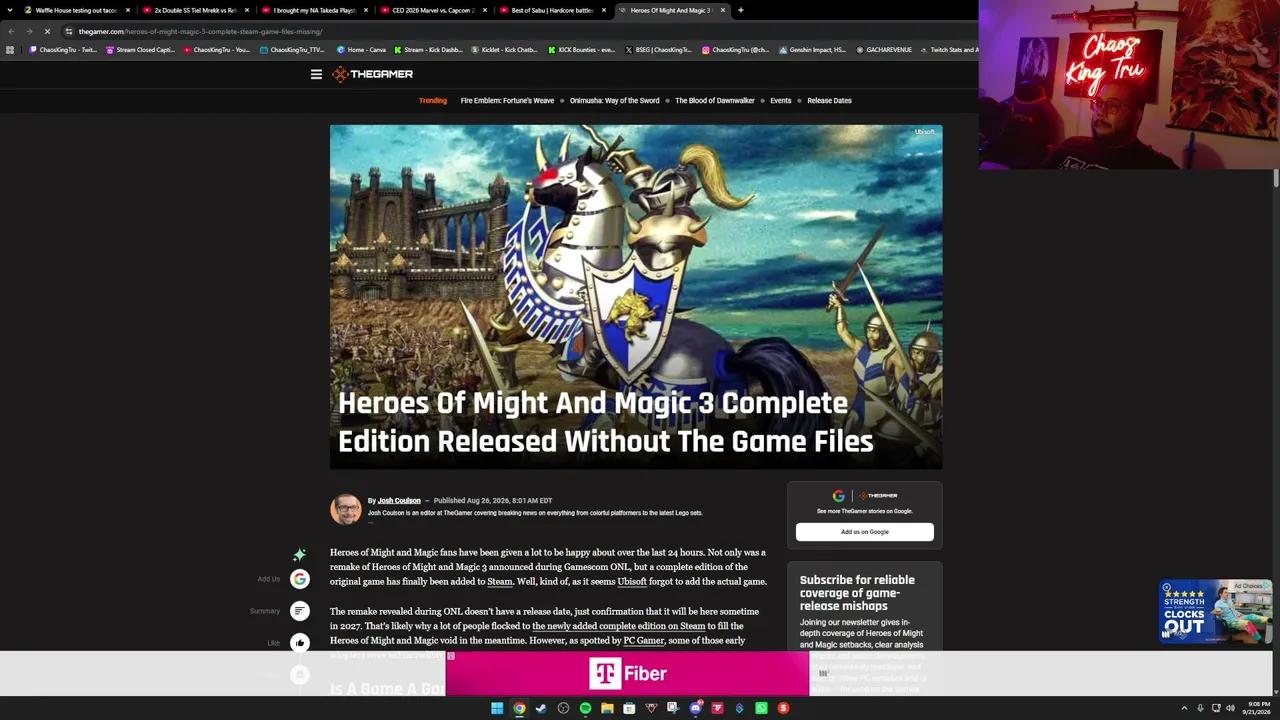
Task: Like the article with thumbs-up icon
Action: click(300, 643)
